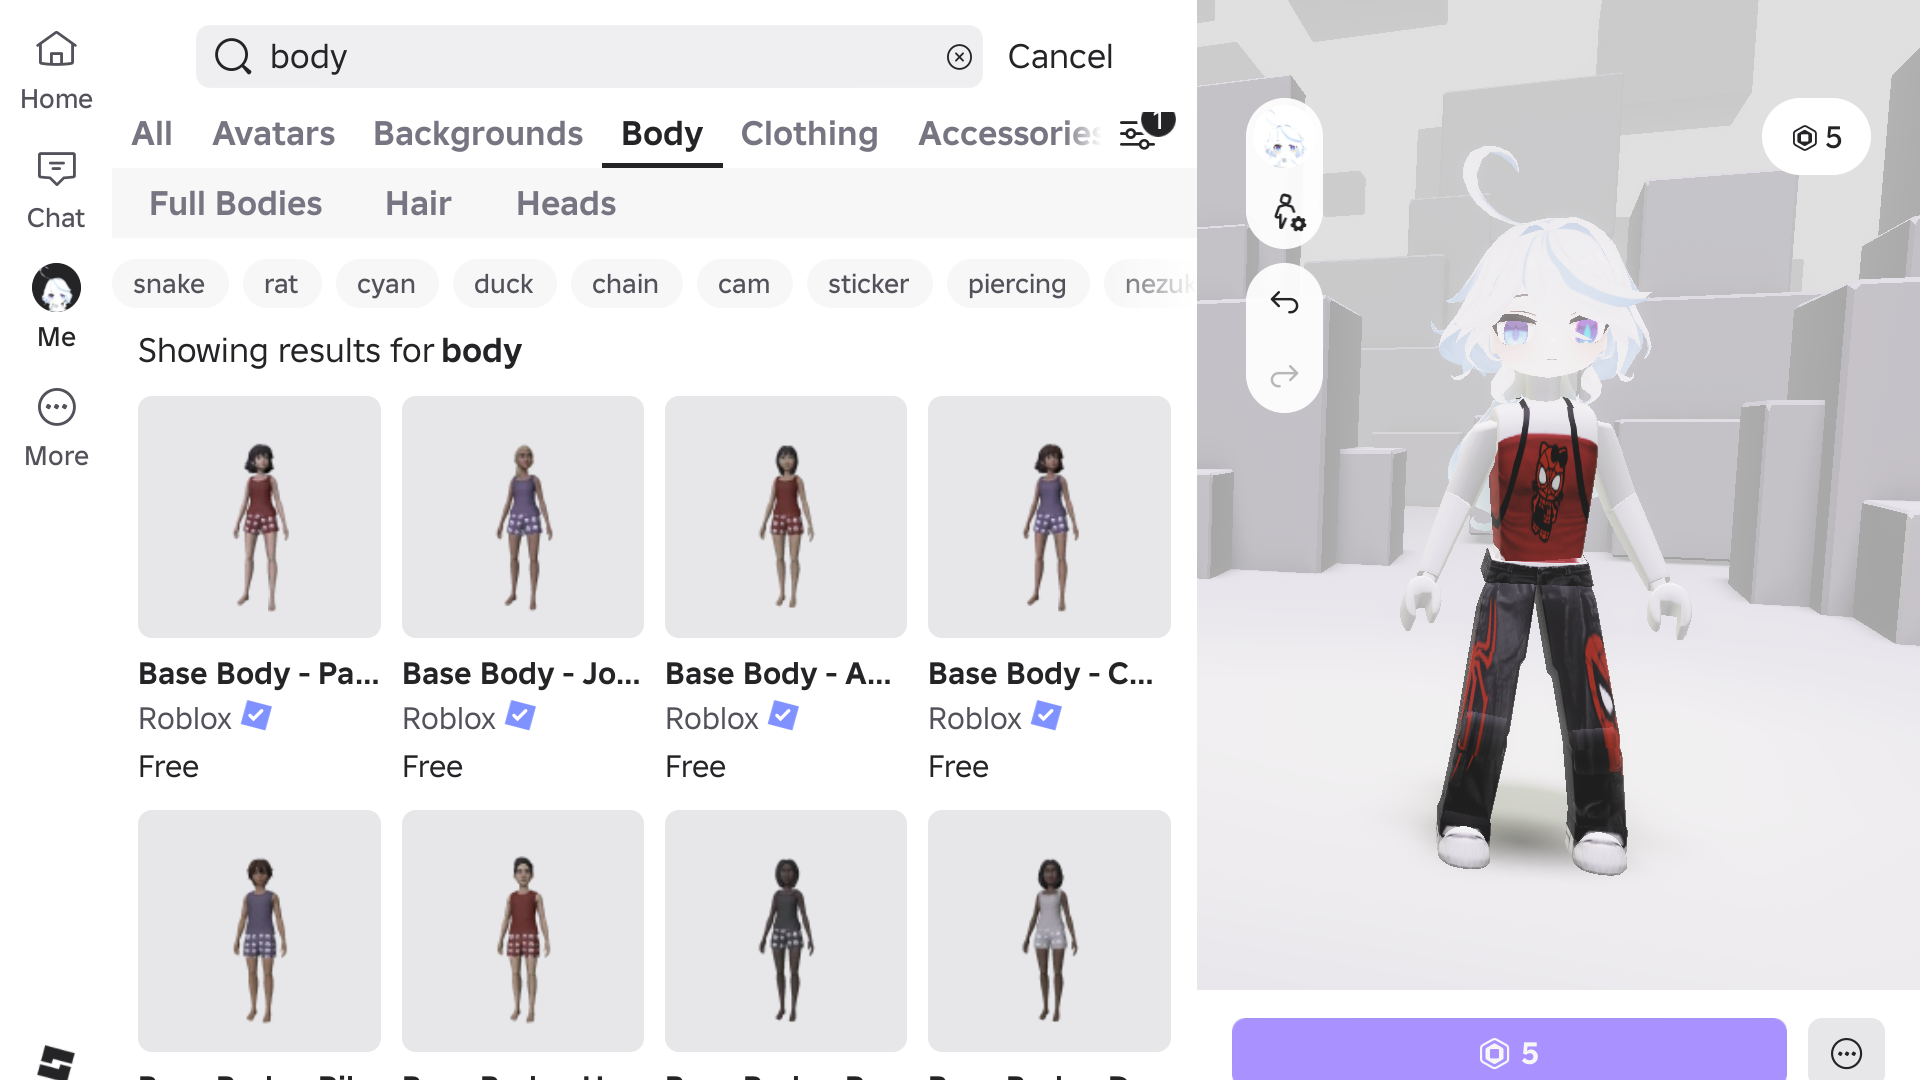Redo the avatar change

tap(1284, 376)
